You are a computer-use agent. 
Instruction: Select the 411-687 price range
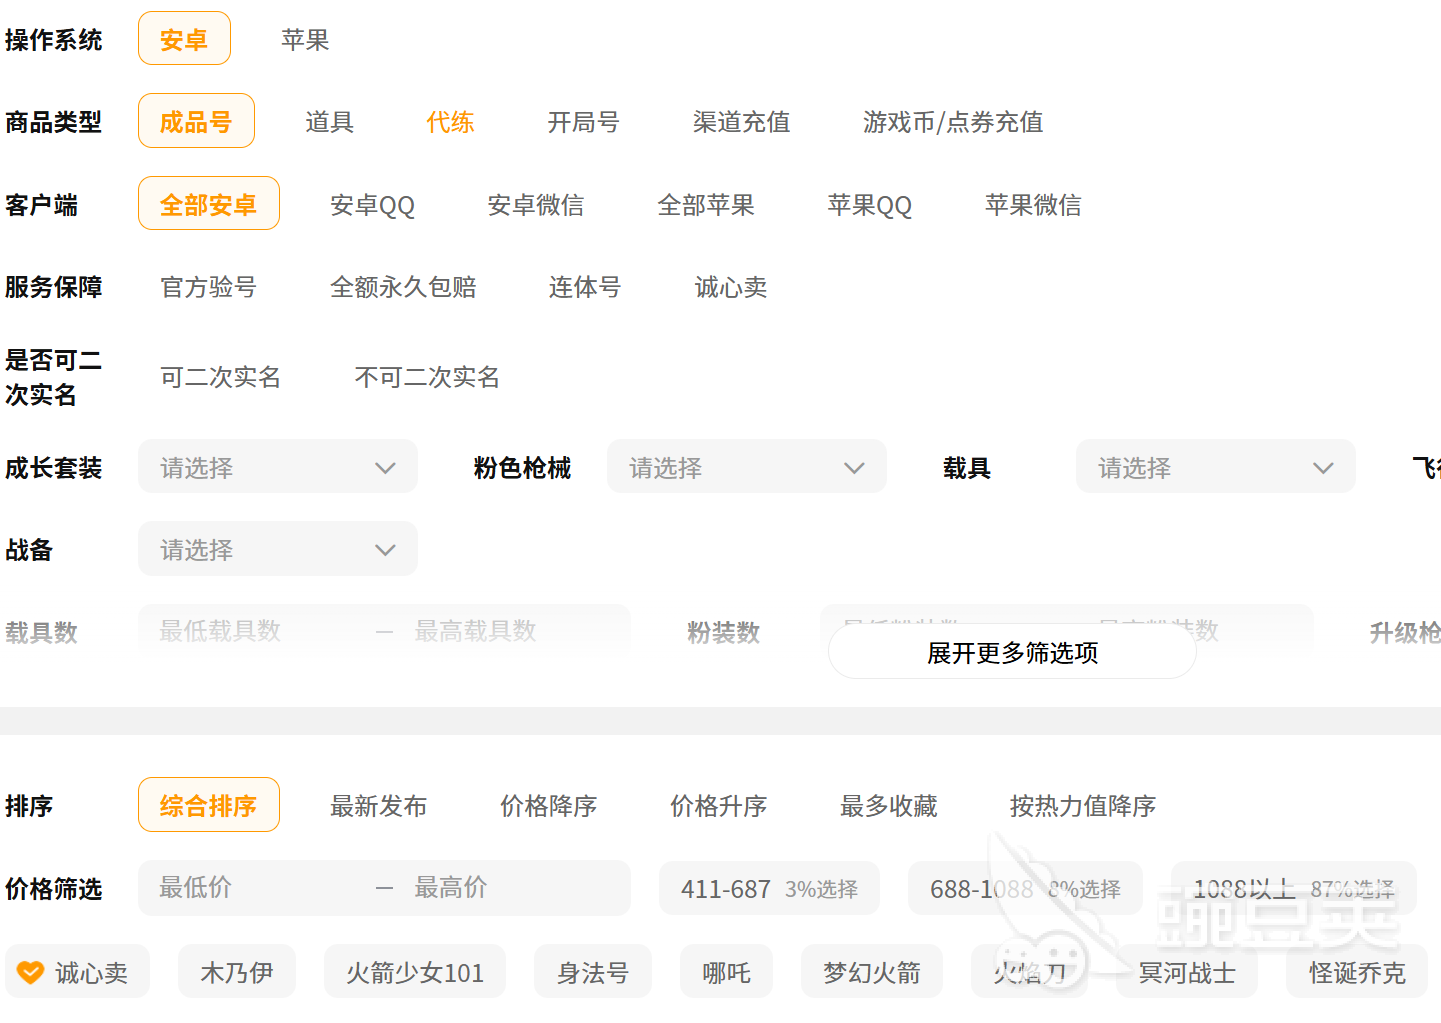click(769, 889)
